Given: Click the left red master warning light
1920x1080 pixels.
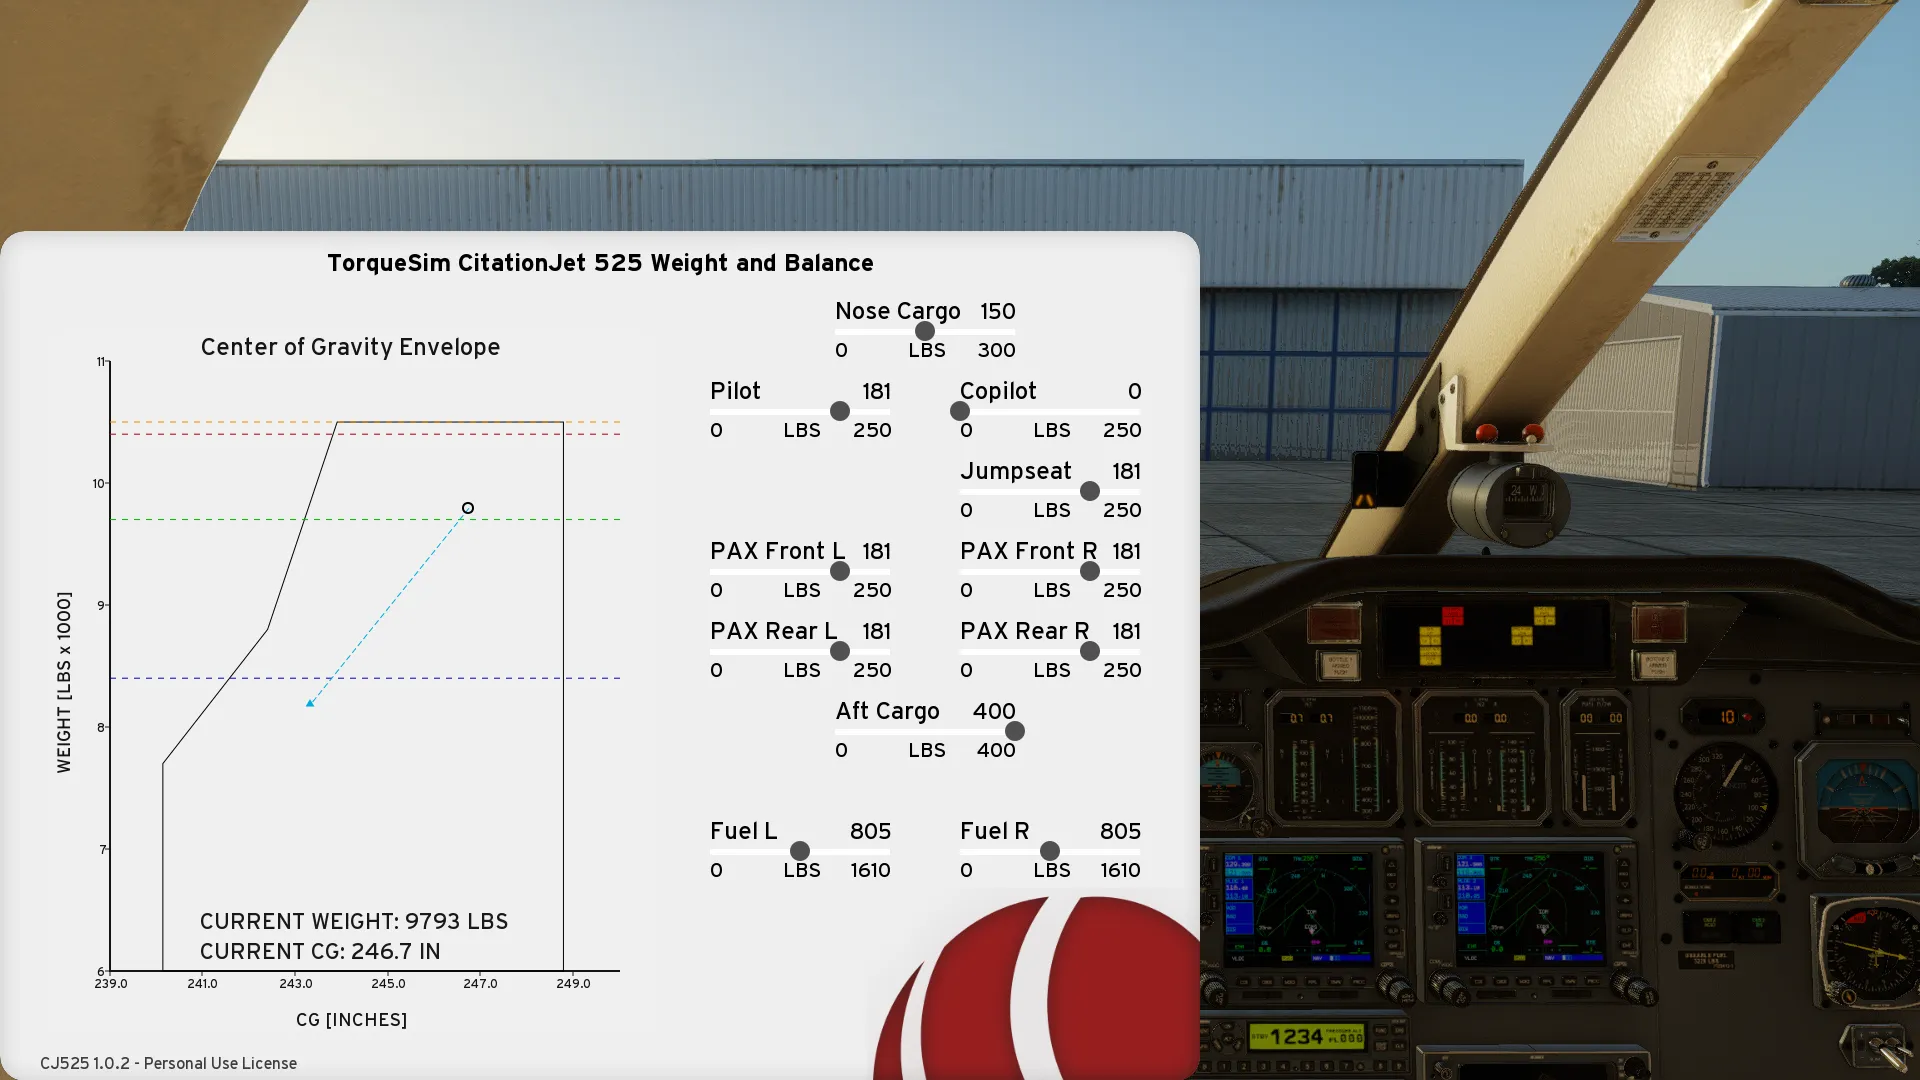Looking at the screenshot, I should click(x=1333, y=623).
